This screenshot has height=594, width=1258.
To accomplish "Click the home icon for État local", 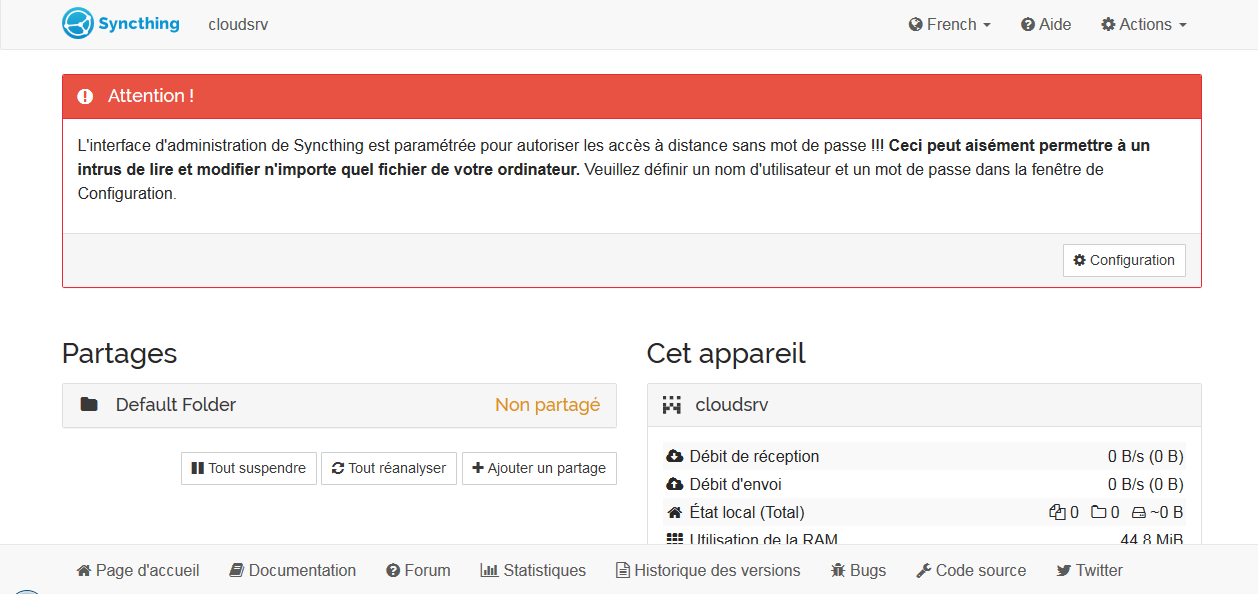I will (x=674, y=513).
